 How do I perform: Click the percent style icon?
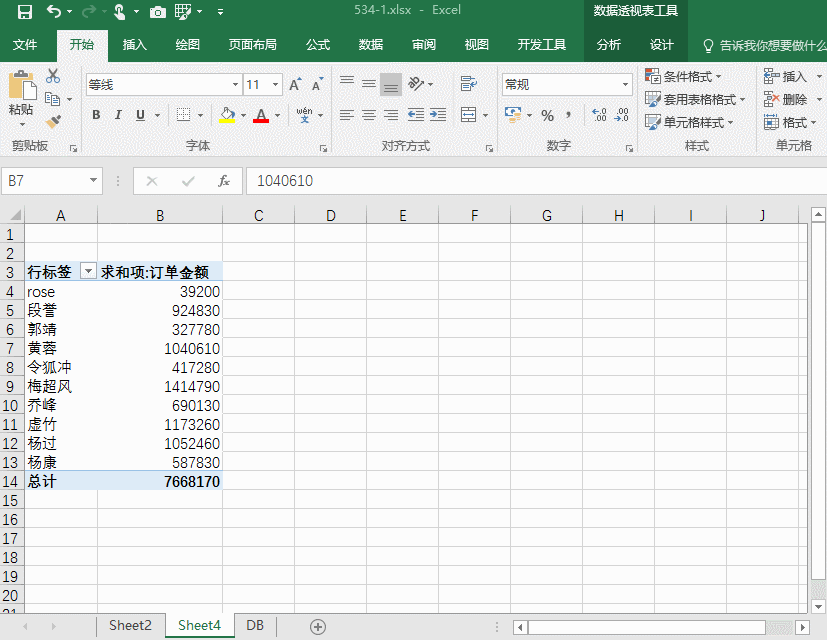point(547,116)
